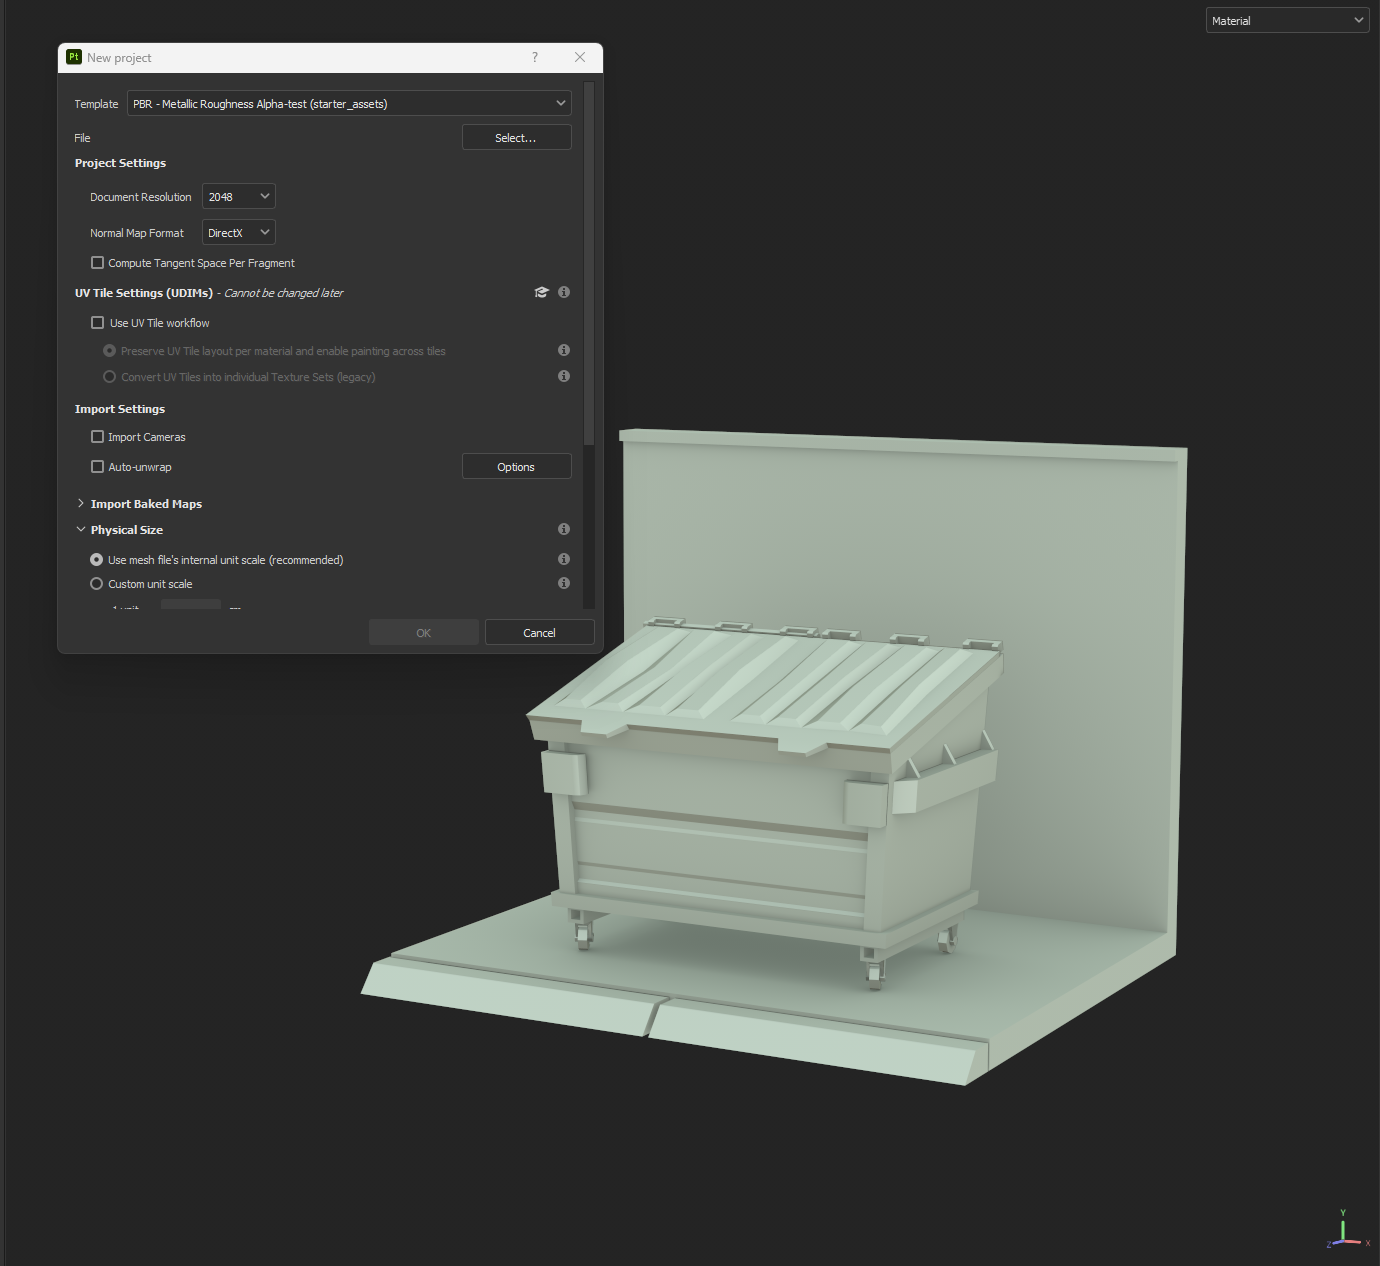Select the Custom unit scale radio option
The image size is (1380, 1266).
point(97,584)
